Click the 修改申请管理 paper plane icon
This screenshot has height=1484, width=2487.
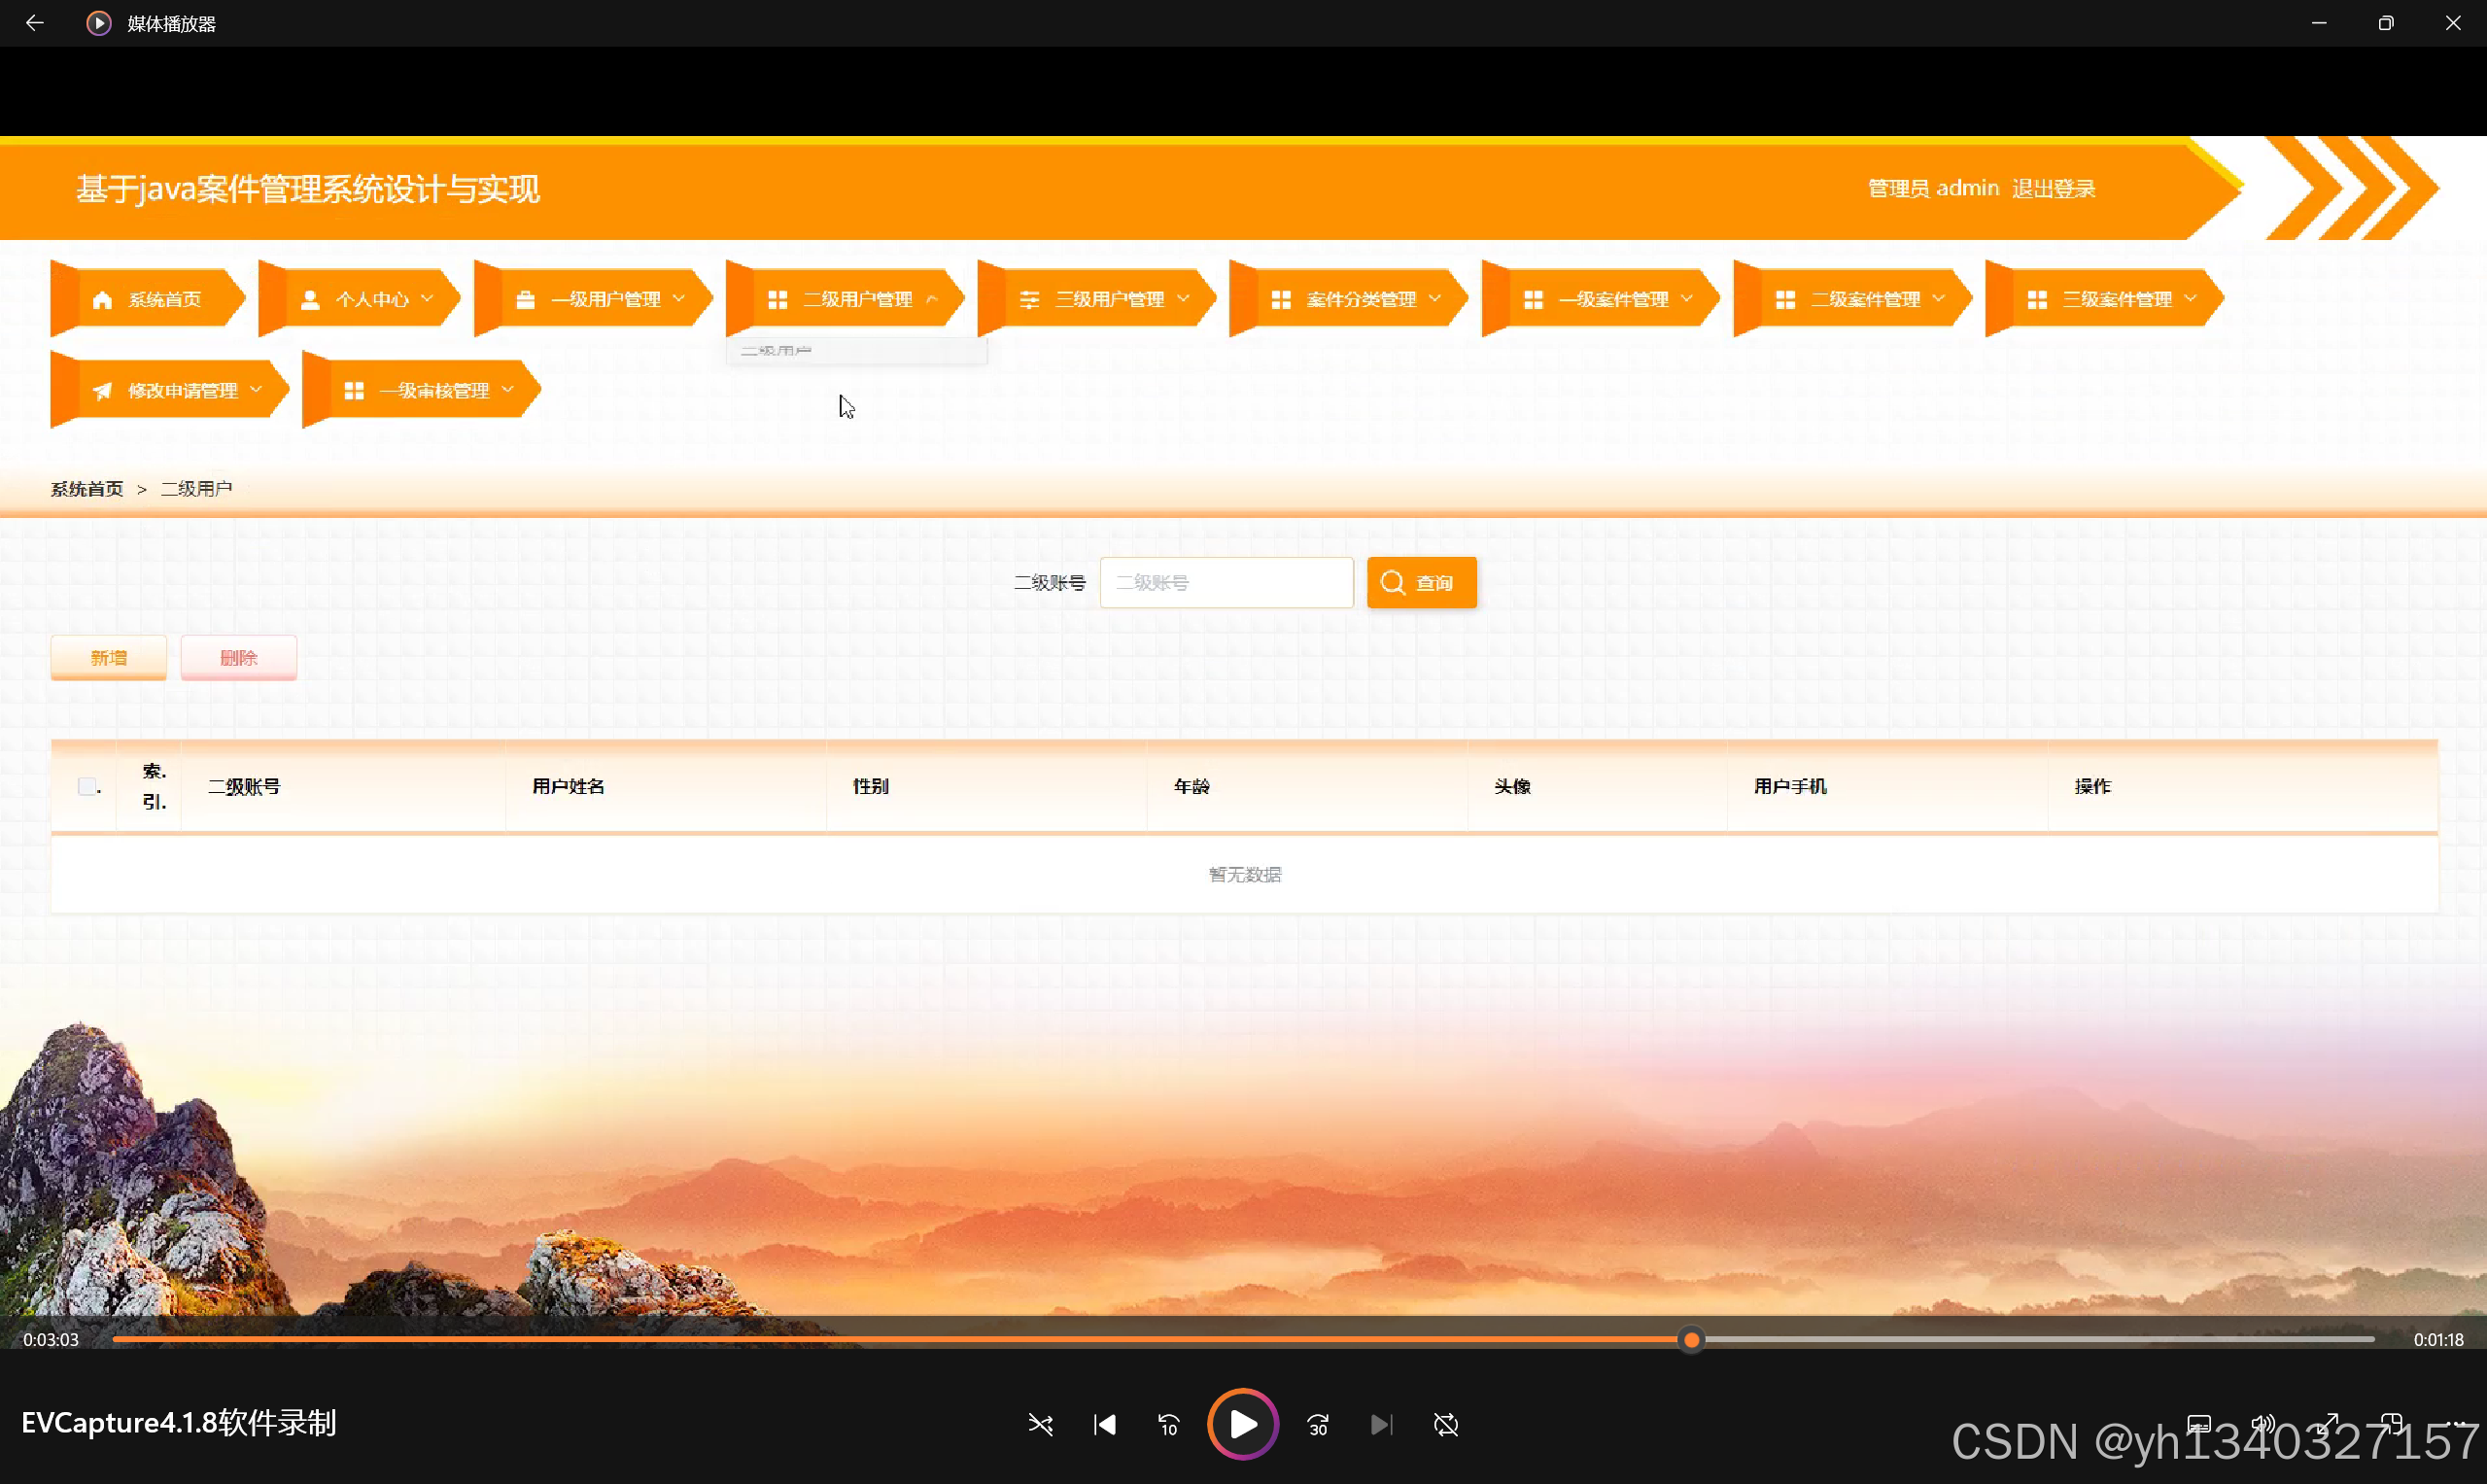102,391
